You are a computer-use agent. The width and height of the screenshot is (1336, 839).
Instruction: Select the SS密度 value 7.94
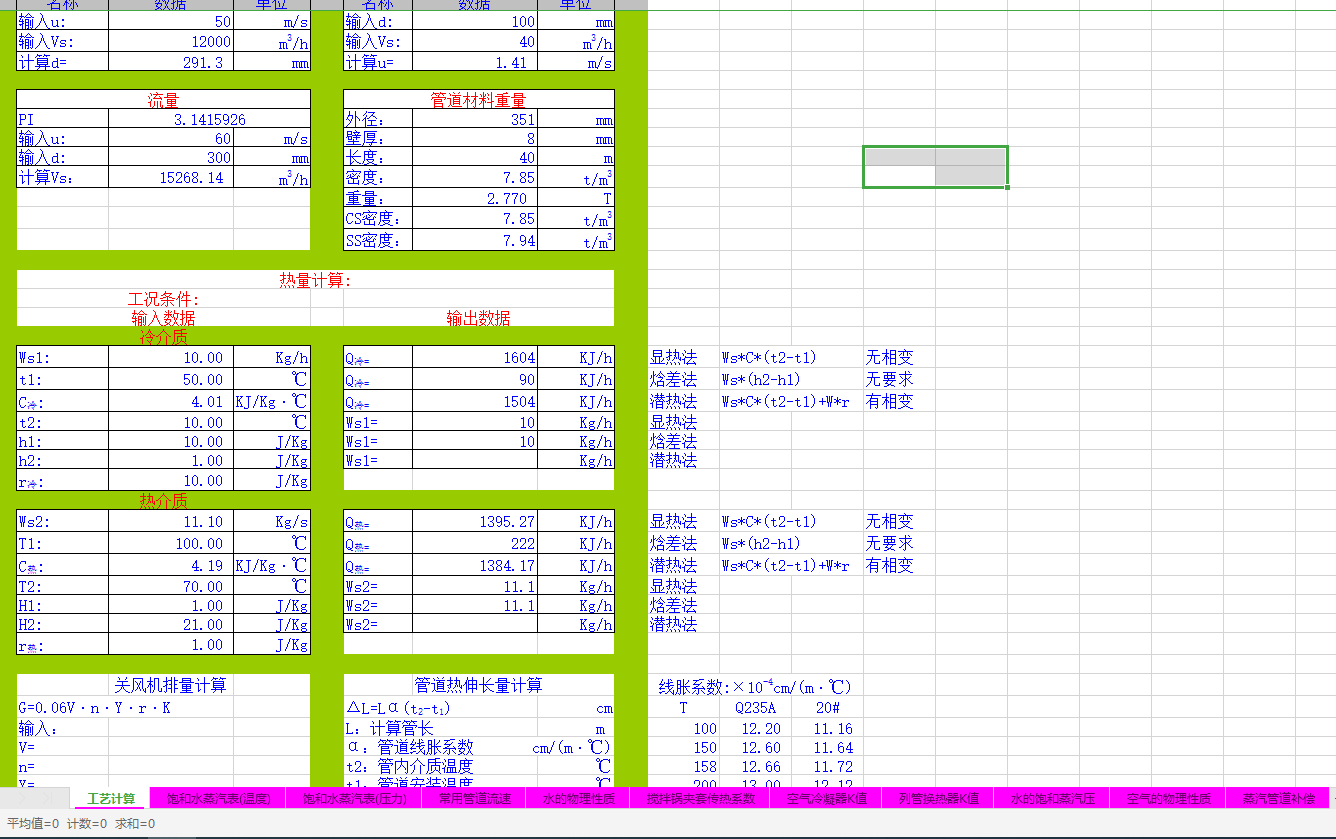click(475, 240)
